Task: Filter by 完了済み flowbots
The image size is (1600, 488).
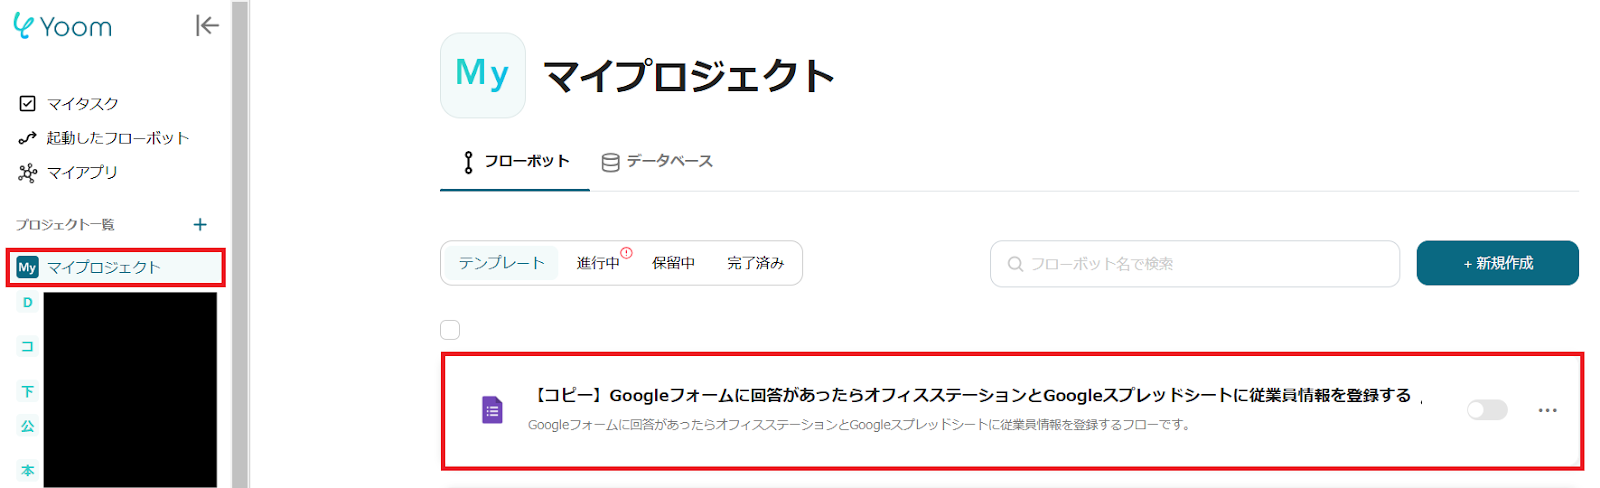Action: coord(755,263)
